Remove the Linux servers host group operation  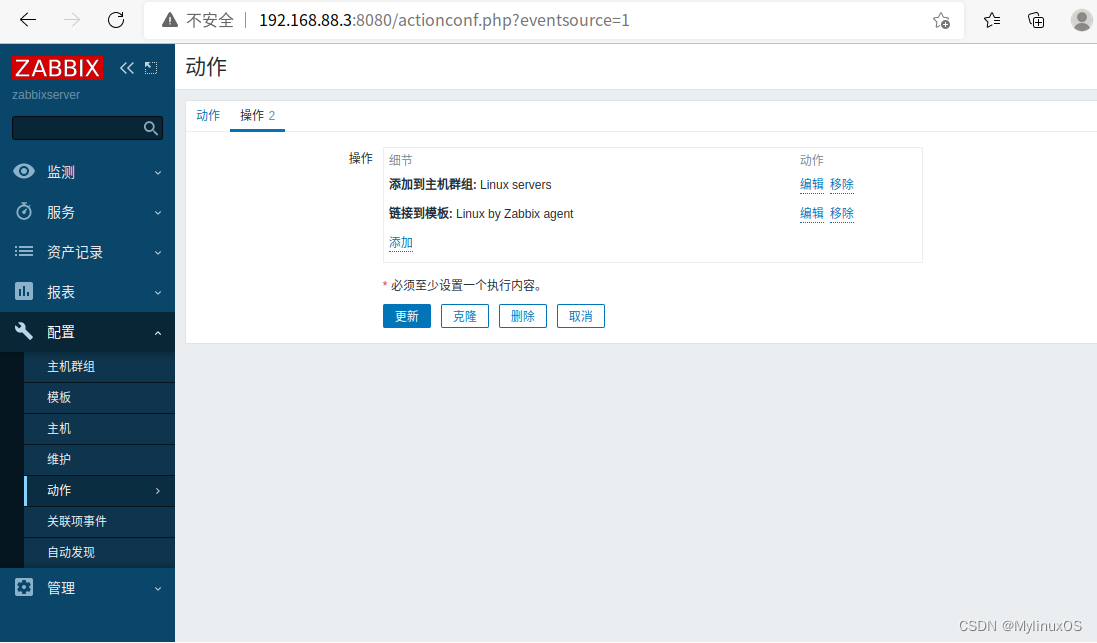(842, 184)
